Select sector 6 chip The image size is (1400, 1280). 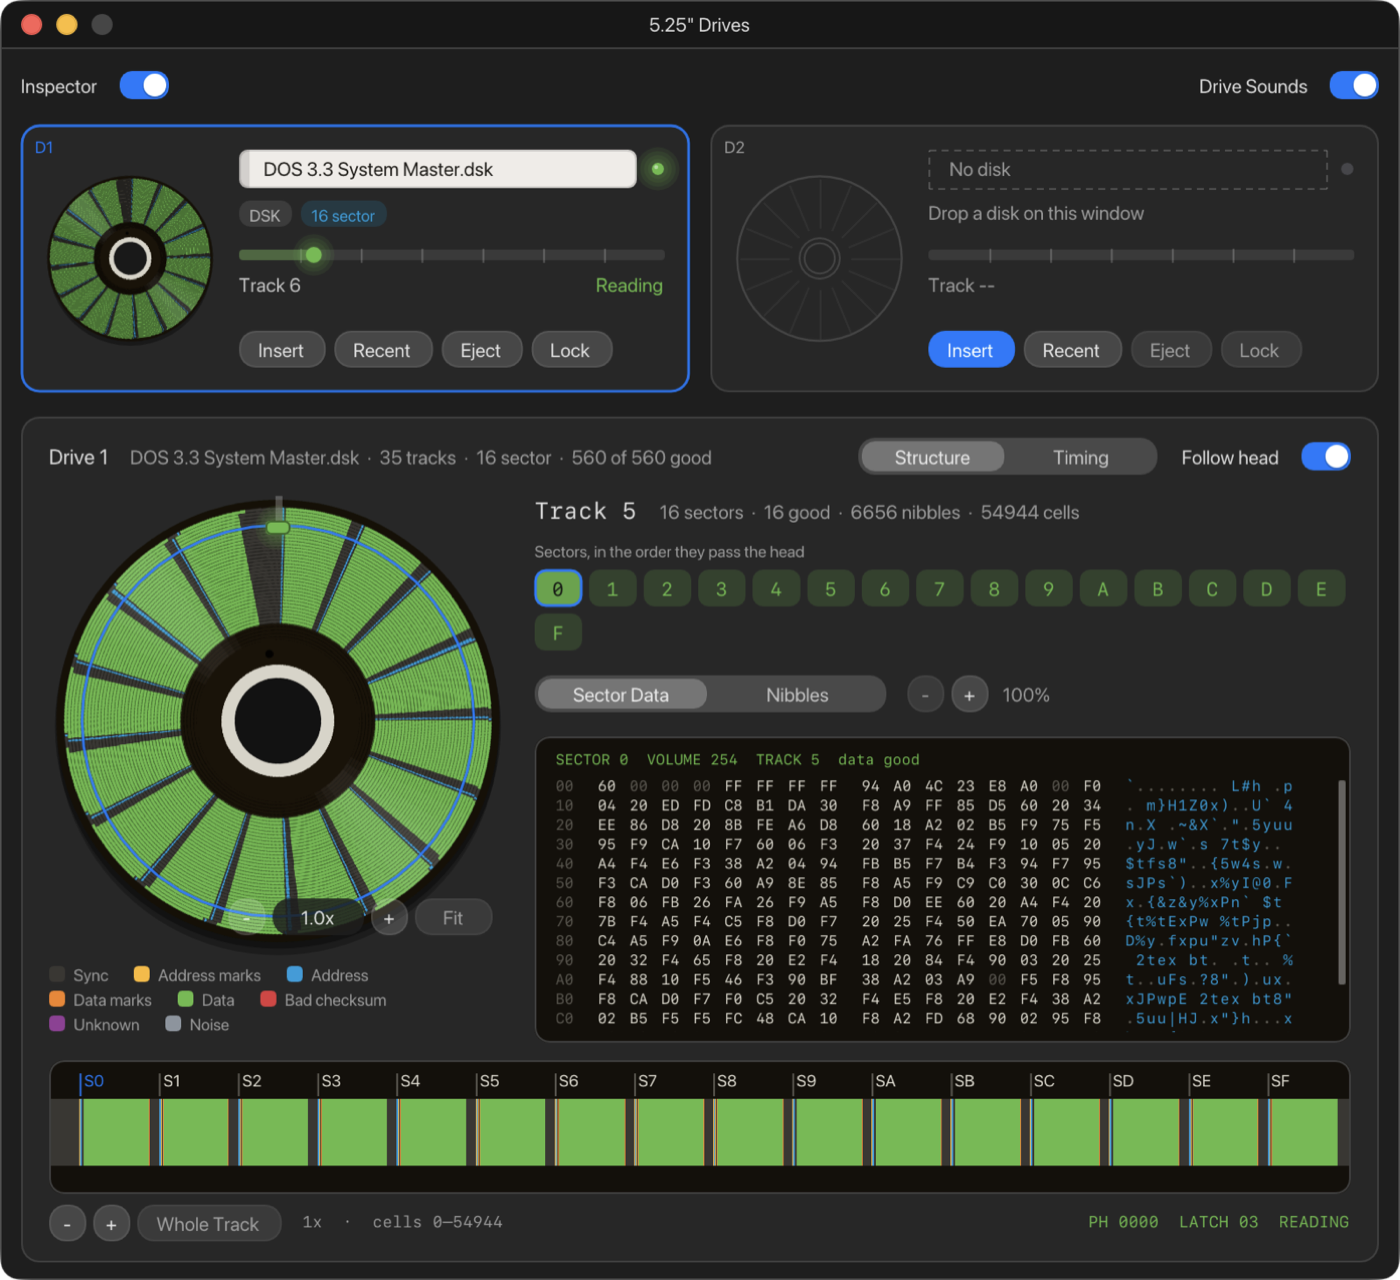click(x=885, y=589)
